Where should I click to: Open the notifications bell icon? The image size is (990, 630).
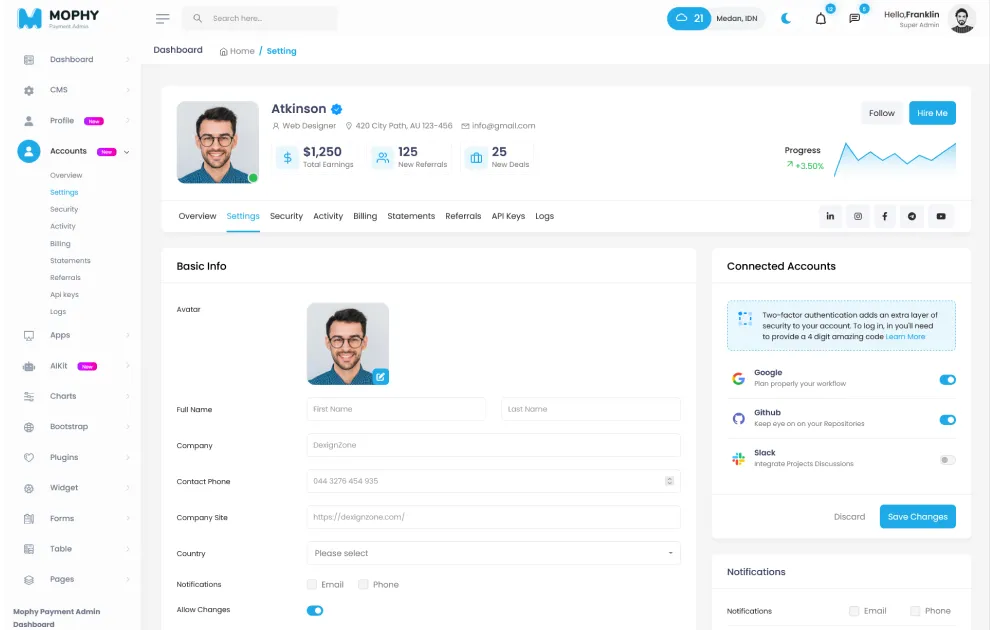point(821,18)
